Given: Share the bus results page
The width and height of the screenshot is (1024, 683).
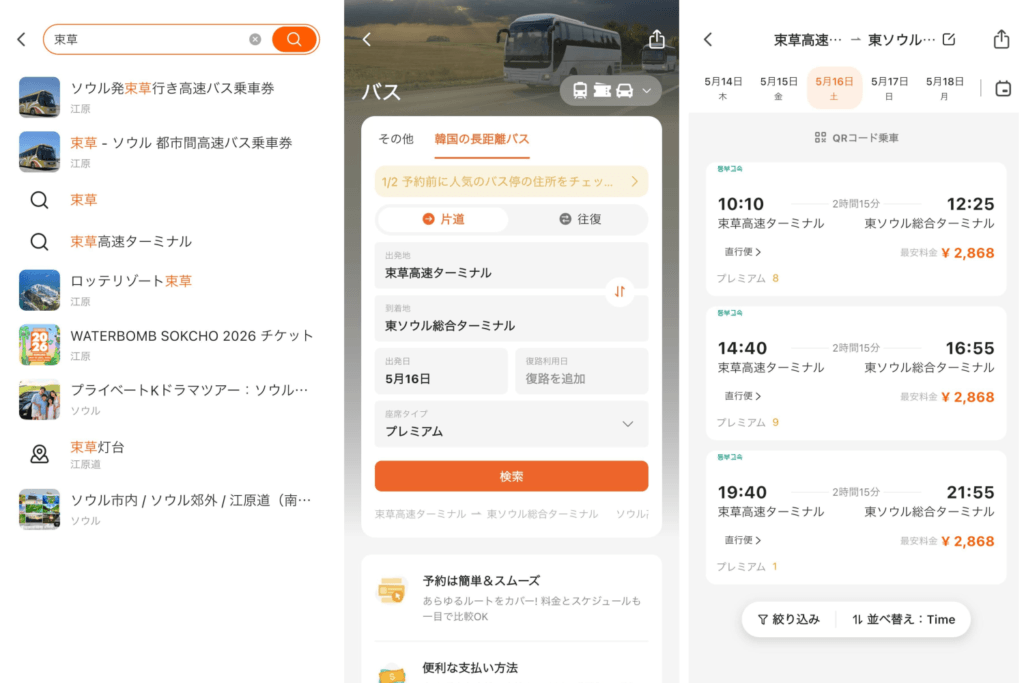Looking at the screenshot, I should coord(1001,39).
